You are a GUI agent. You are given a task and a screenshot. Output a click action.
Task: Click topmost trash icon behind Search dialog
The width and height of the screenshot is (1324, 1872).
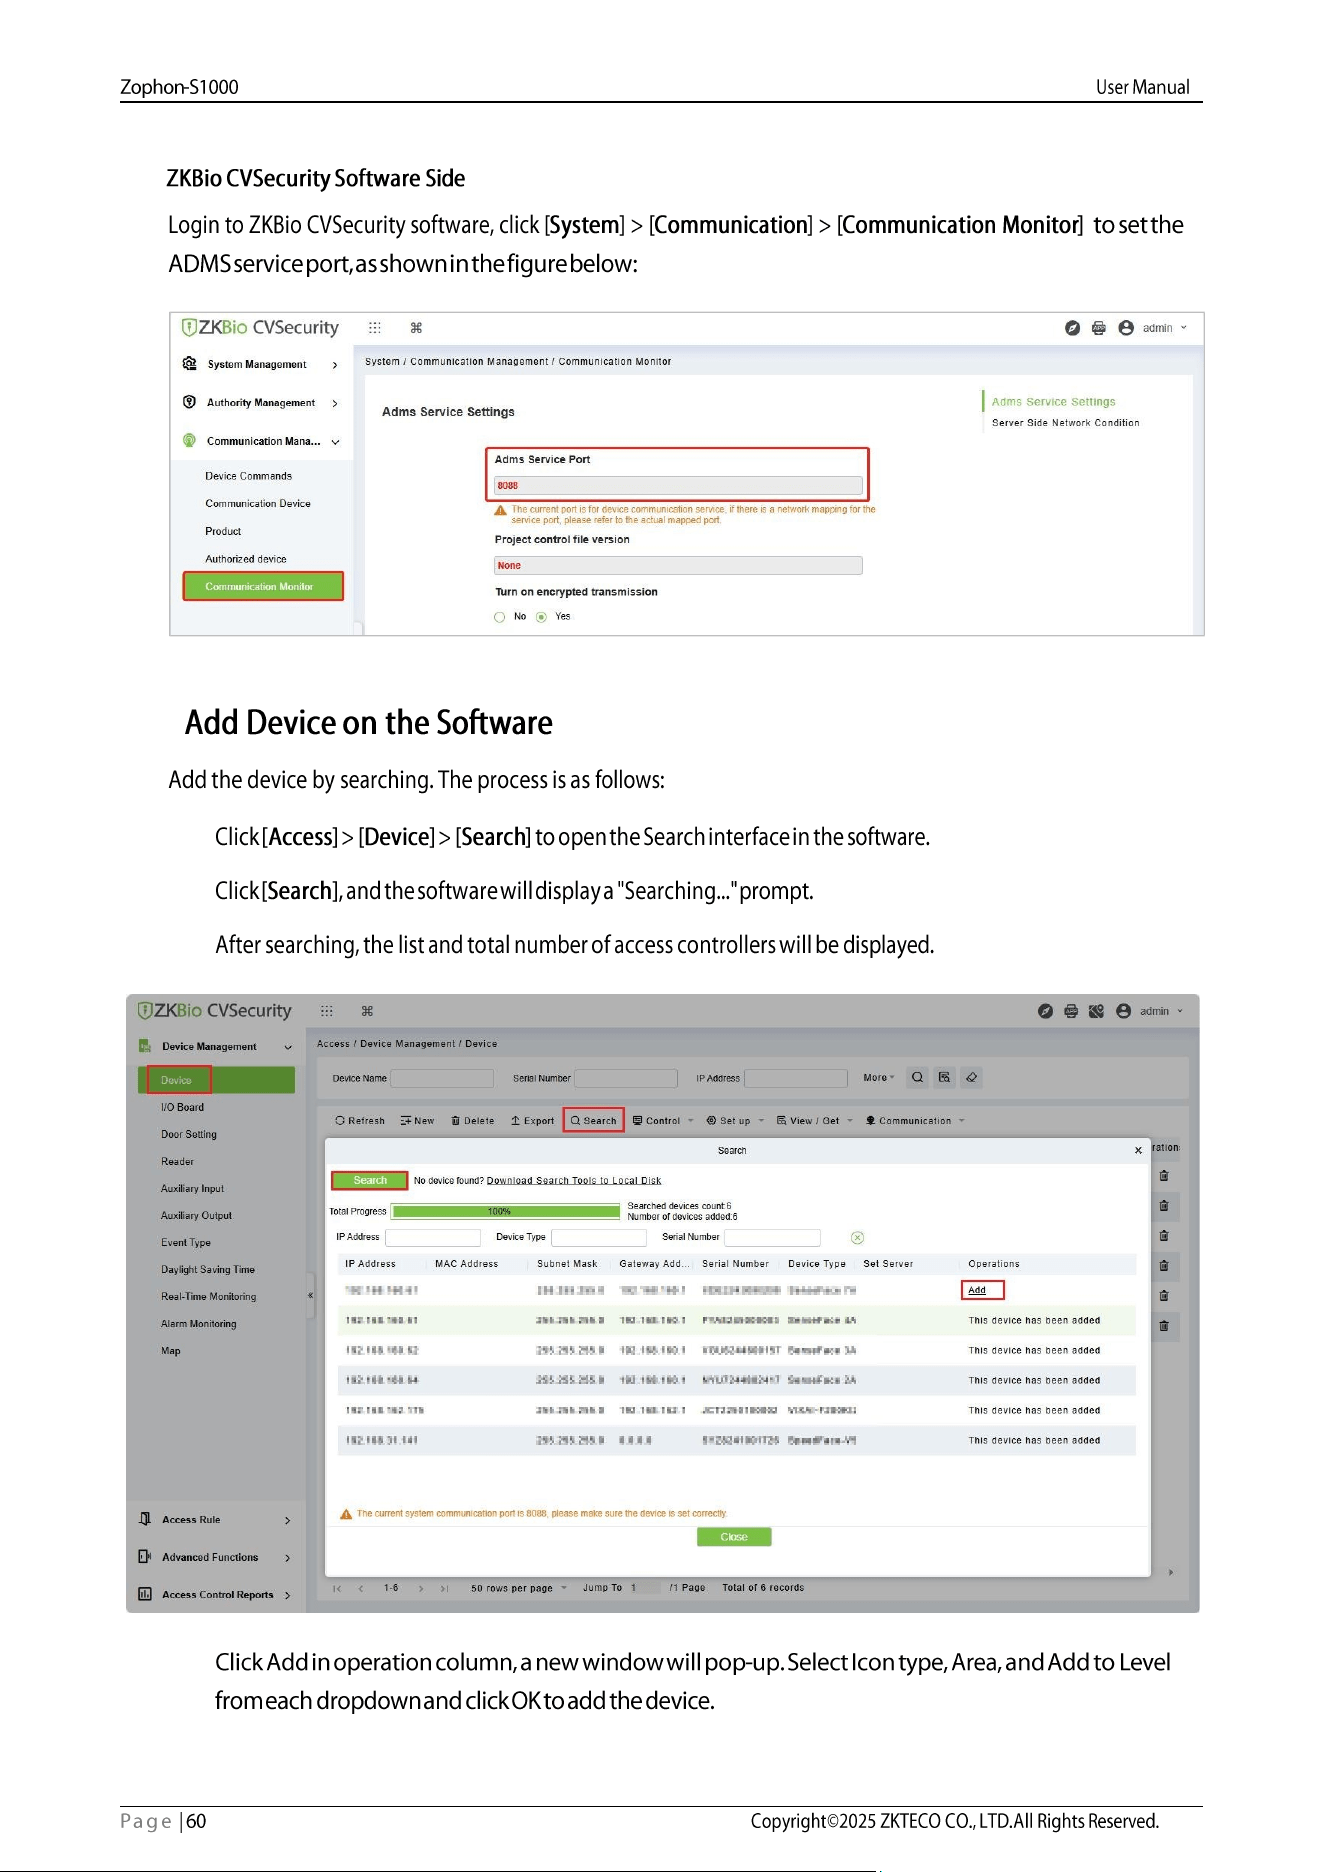[x=1164, y=1176]
